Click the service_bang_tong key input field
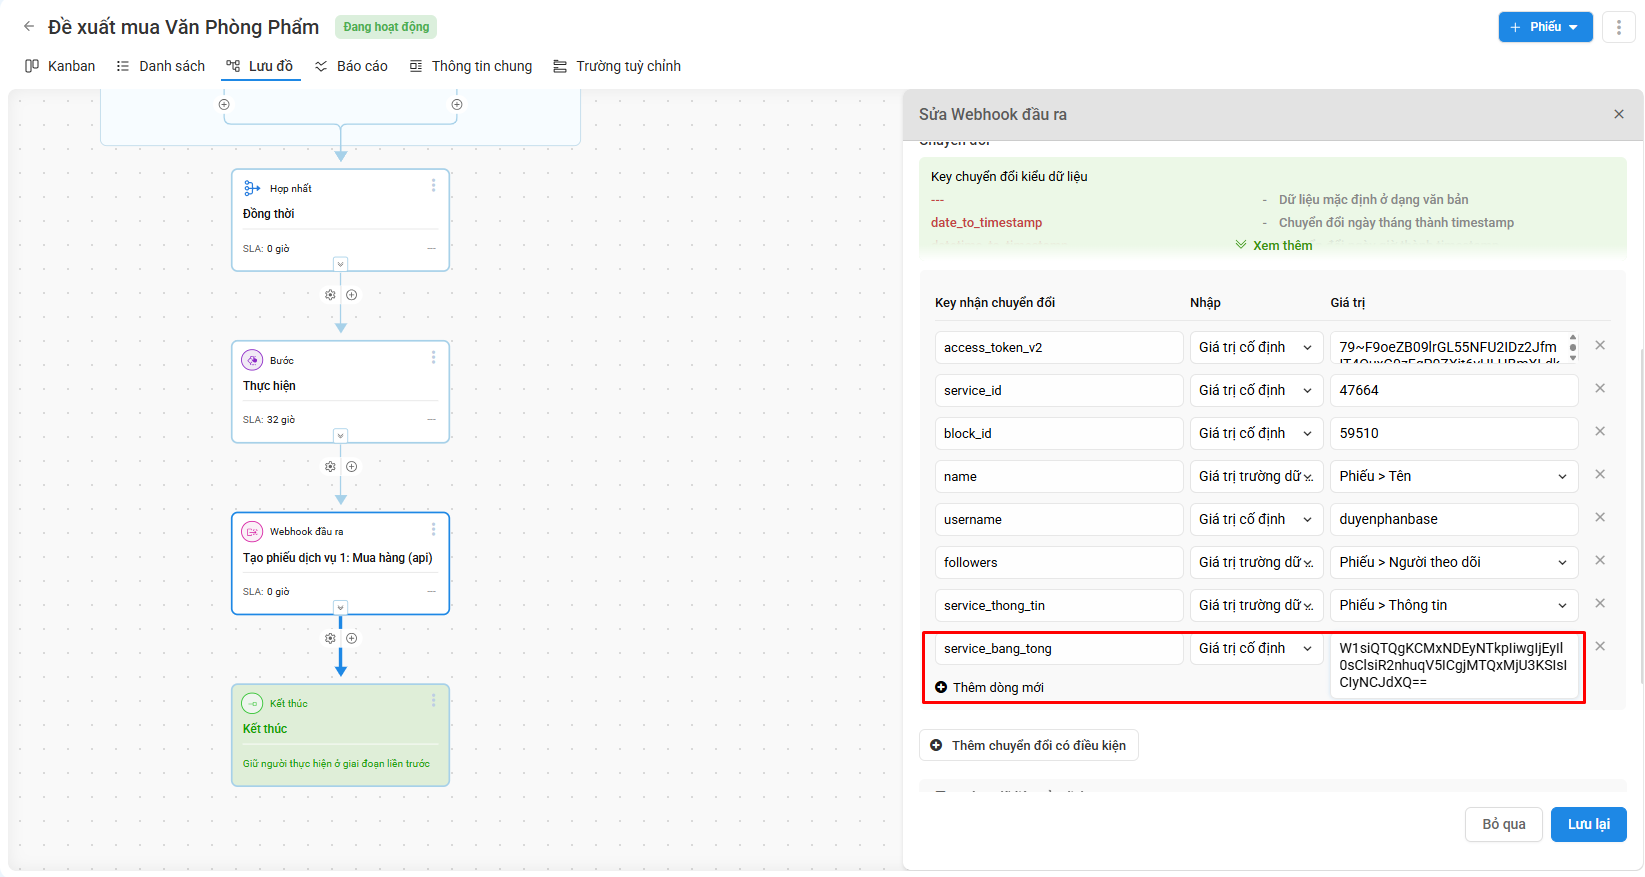 [1059, 648]
